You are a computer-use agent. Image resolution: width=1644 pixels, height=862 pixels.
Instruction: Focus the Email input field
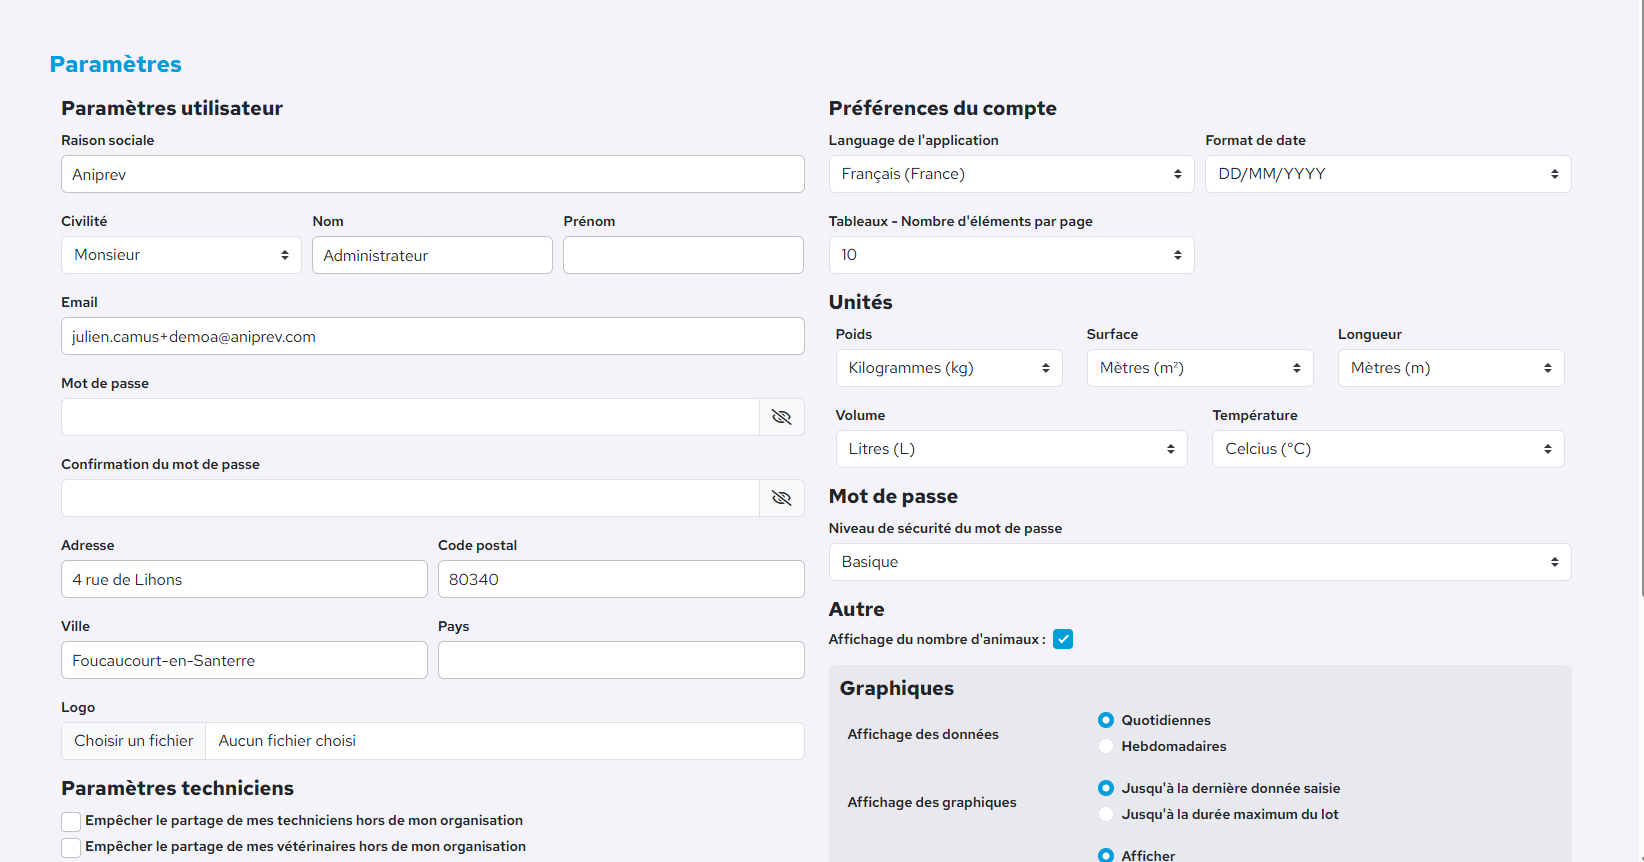click(432, 336)
